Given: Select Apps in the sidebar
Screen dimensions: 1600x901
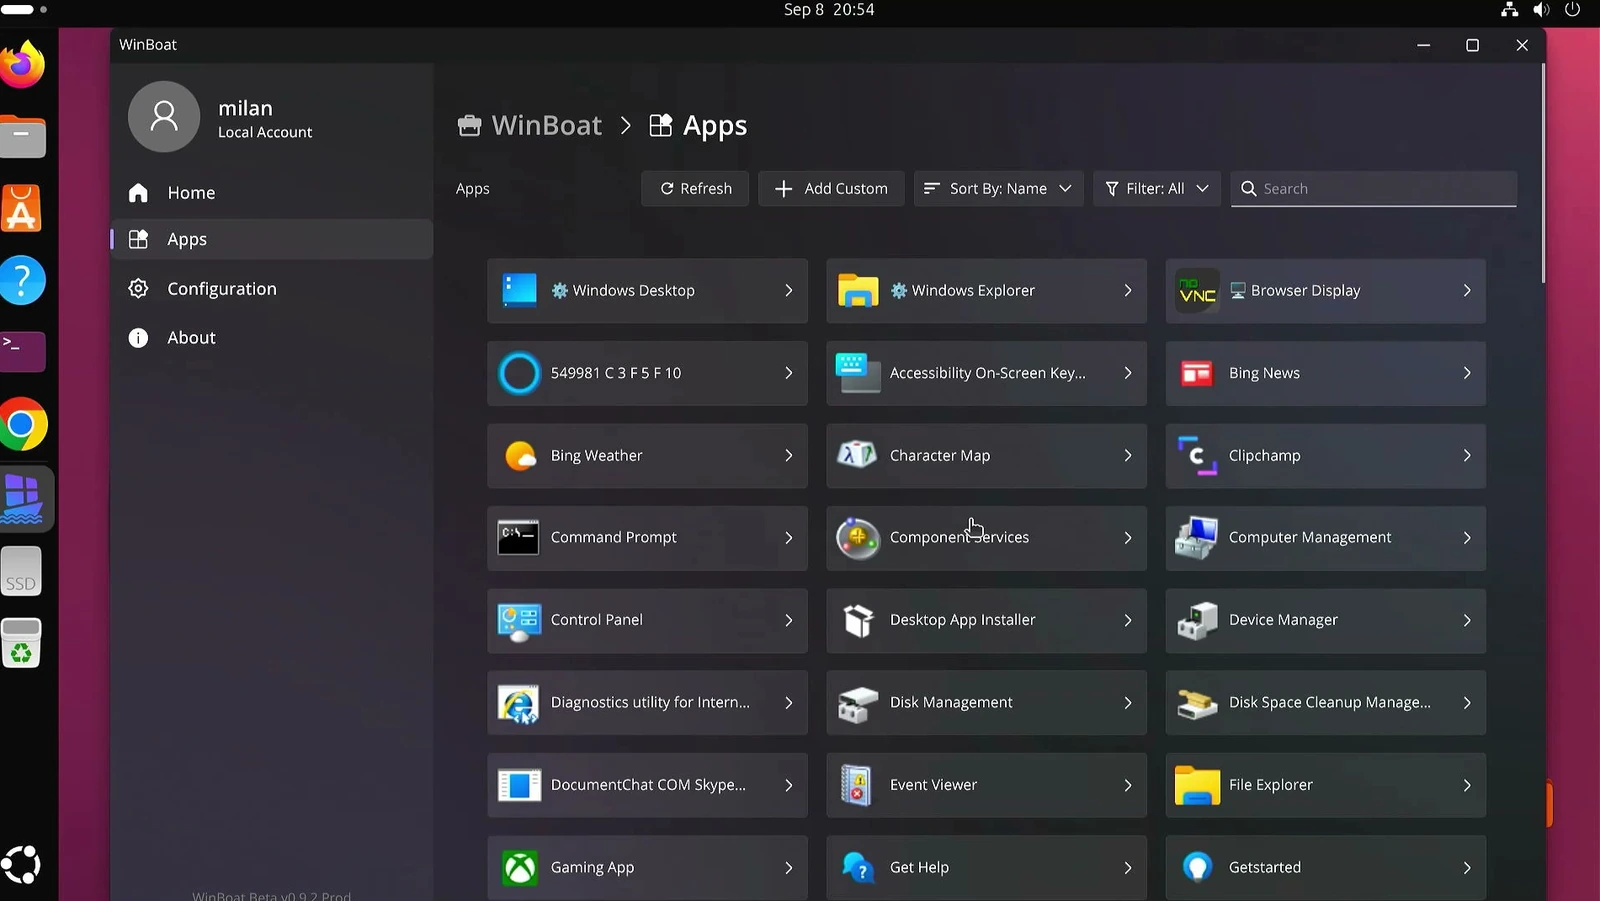Looking at the screenshot, I should click(x=272, y=239).
